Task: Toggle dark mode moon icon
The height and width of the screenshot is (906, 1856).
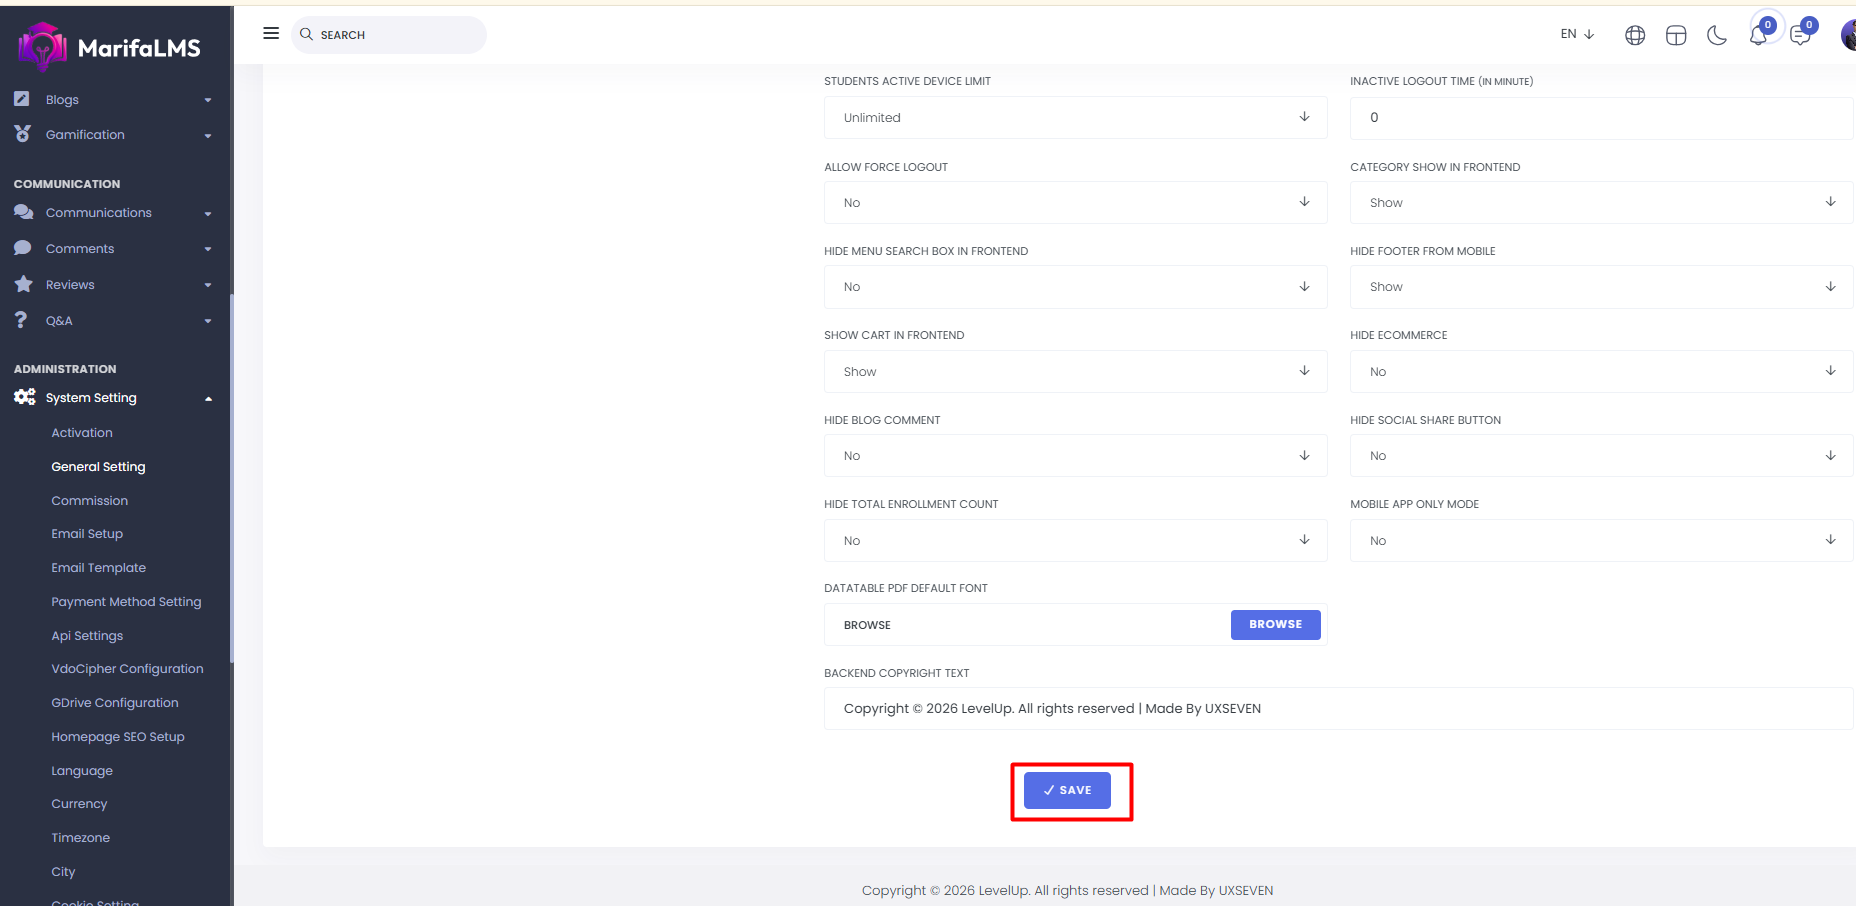Action: [1717, 35]
